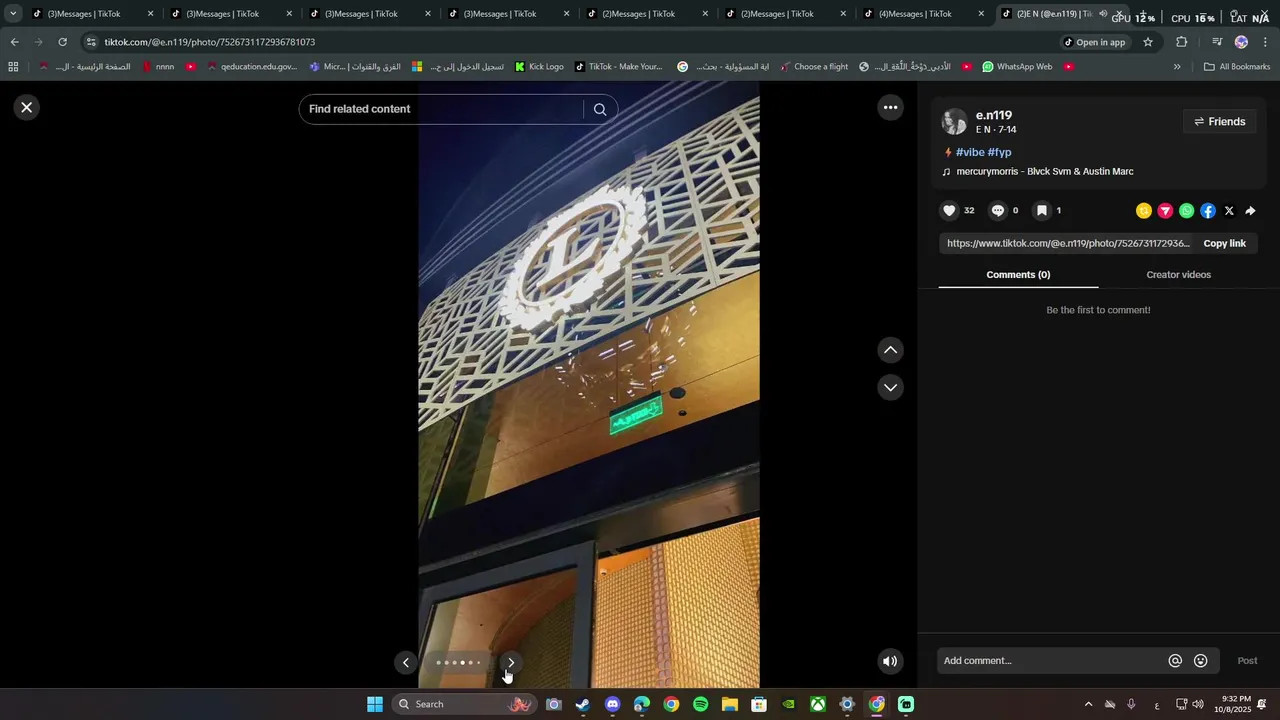Open the #vibe hashtag
Screen dimensions: 1280x720
tap(970, 152)
